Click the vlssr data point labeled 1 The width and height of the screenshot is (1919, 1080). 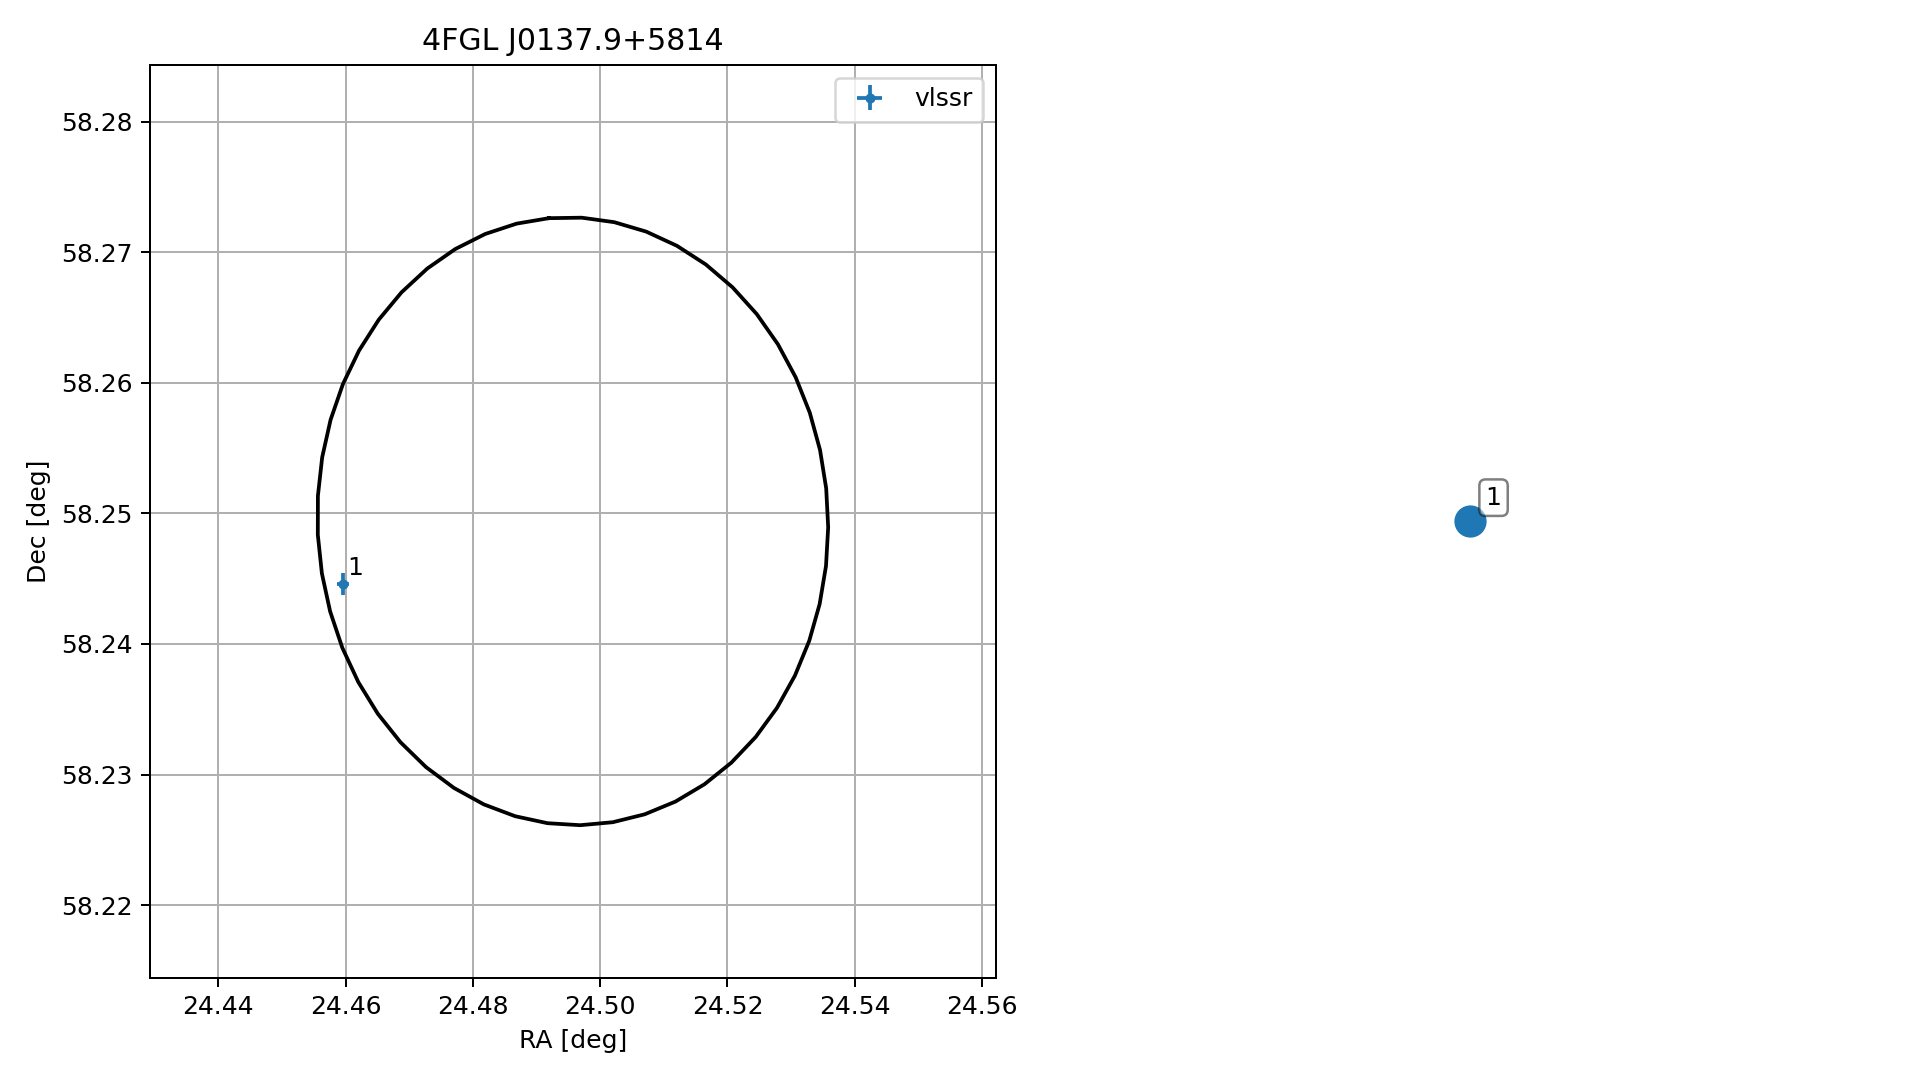pos(343,584)
